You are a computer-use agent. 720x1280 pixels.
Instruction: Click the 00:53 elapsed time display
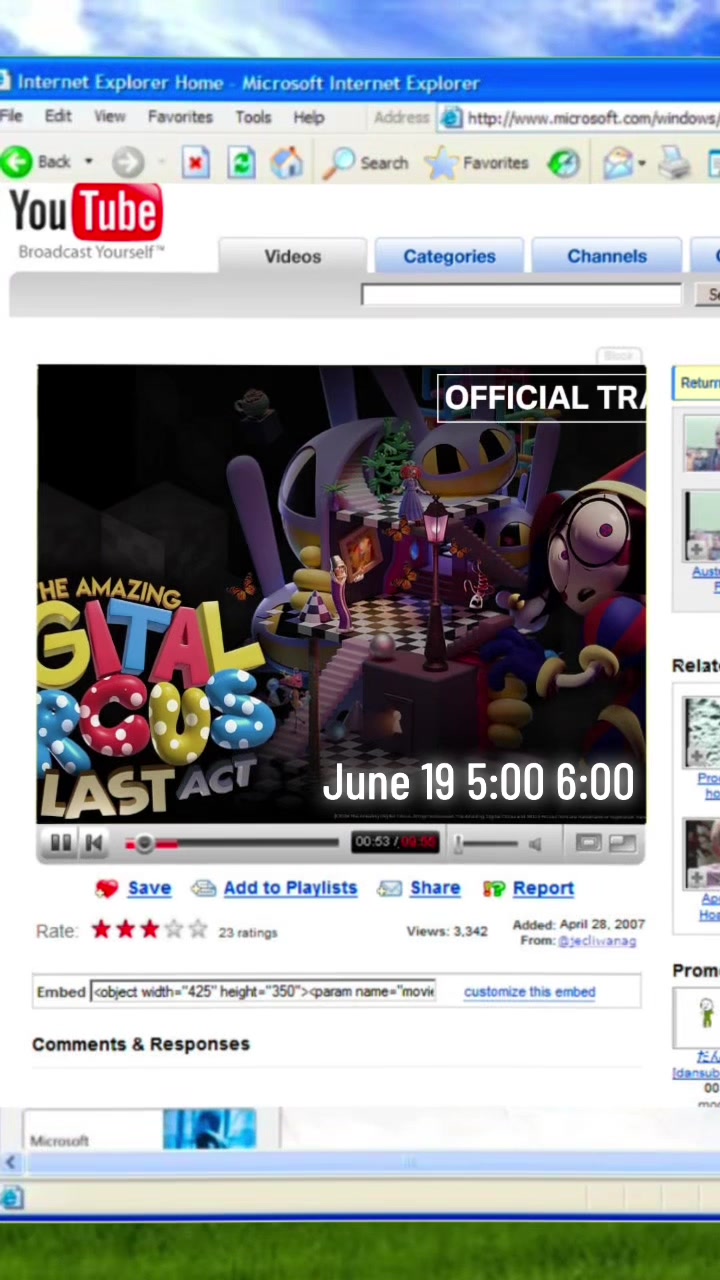click(x=372, y=843)
